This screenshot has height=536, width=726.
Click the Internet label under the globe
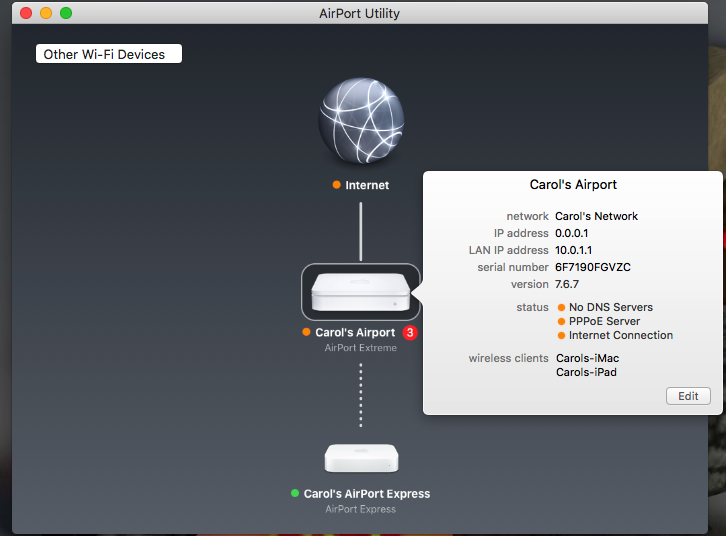(367, 185)
